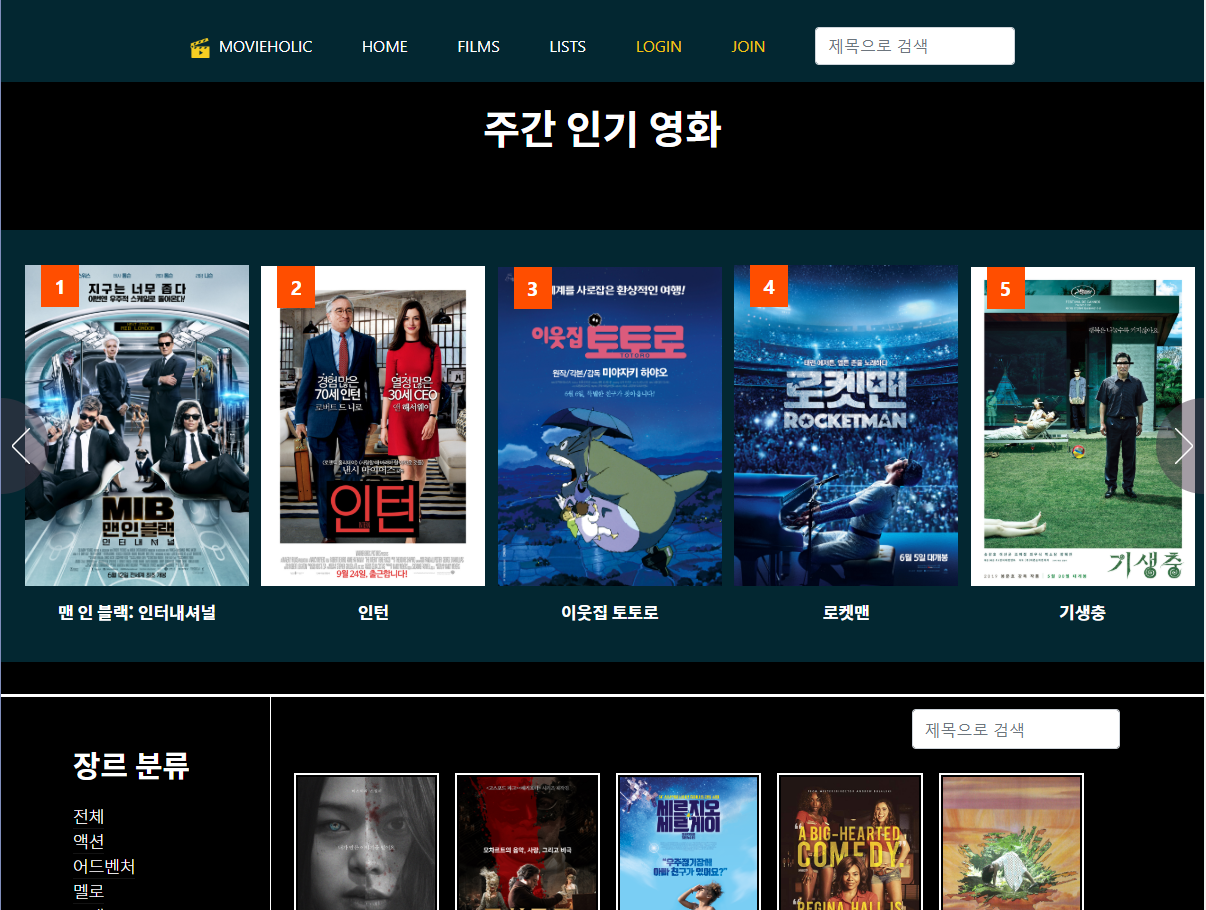Advance carousel with the right arrow
Viewport: 1206px width, 910px height.
1183,446
